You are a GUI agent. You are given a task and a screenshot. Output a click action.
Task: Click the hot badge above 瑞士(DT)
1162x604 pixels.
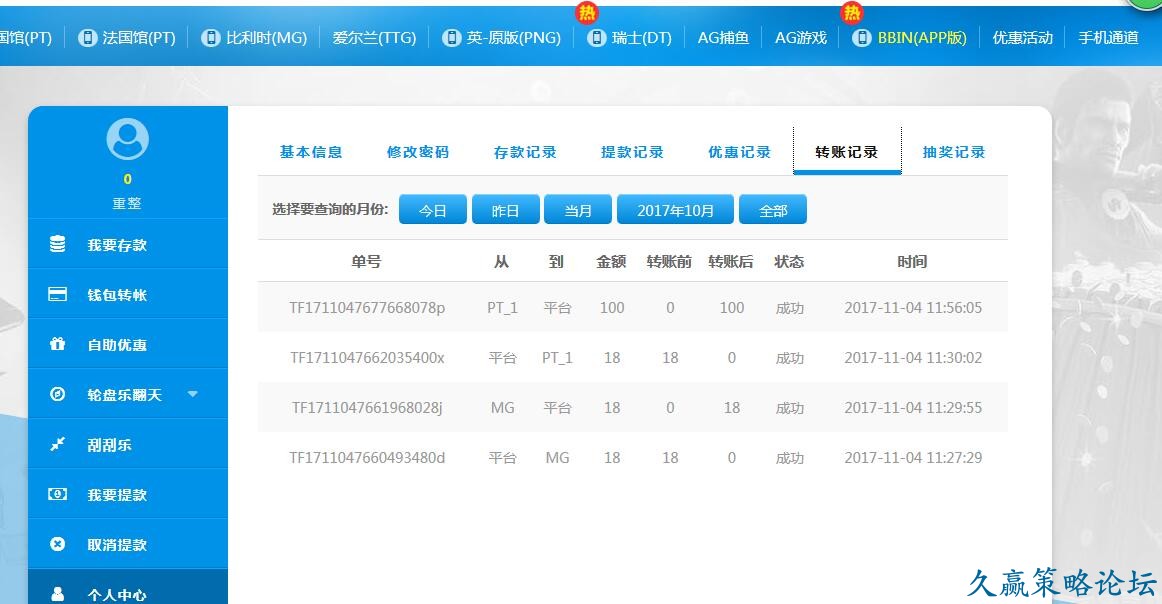pos(587,12)
